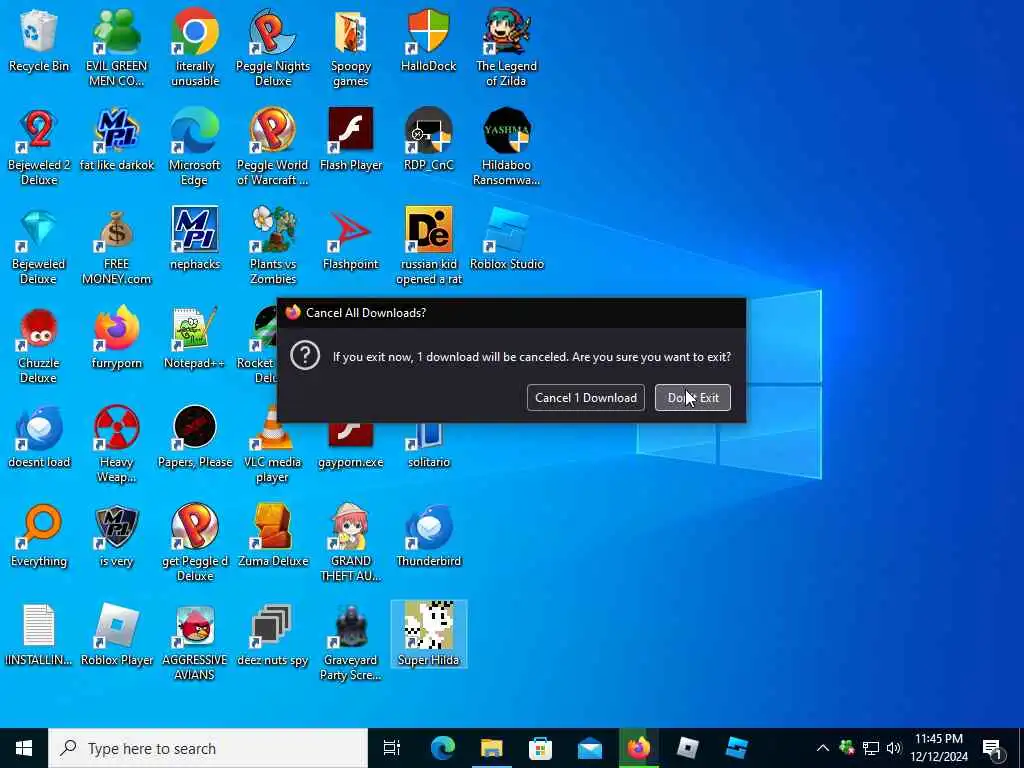
Task: Click the Cancel 1 Download button
Action: point(585,398)
